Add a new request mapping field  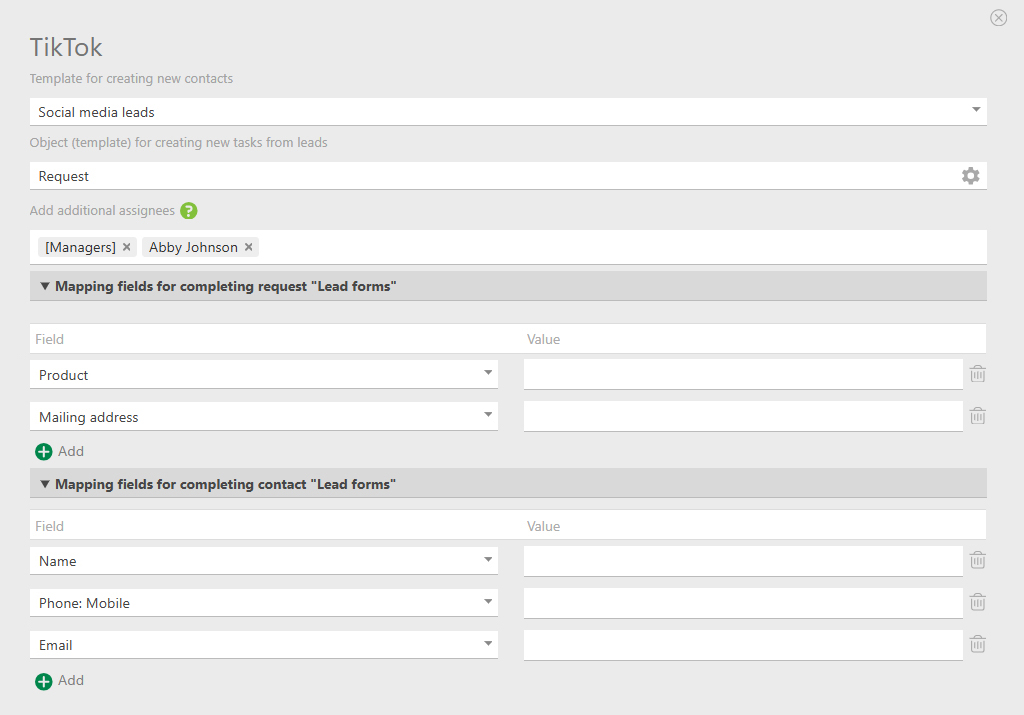tap(59, 451)
